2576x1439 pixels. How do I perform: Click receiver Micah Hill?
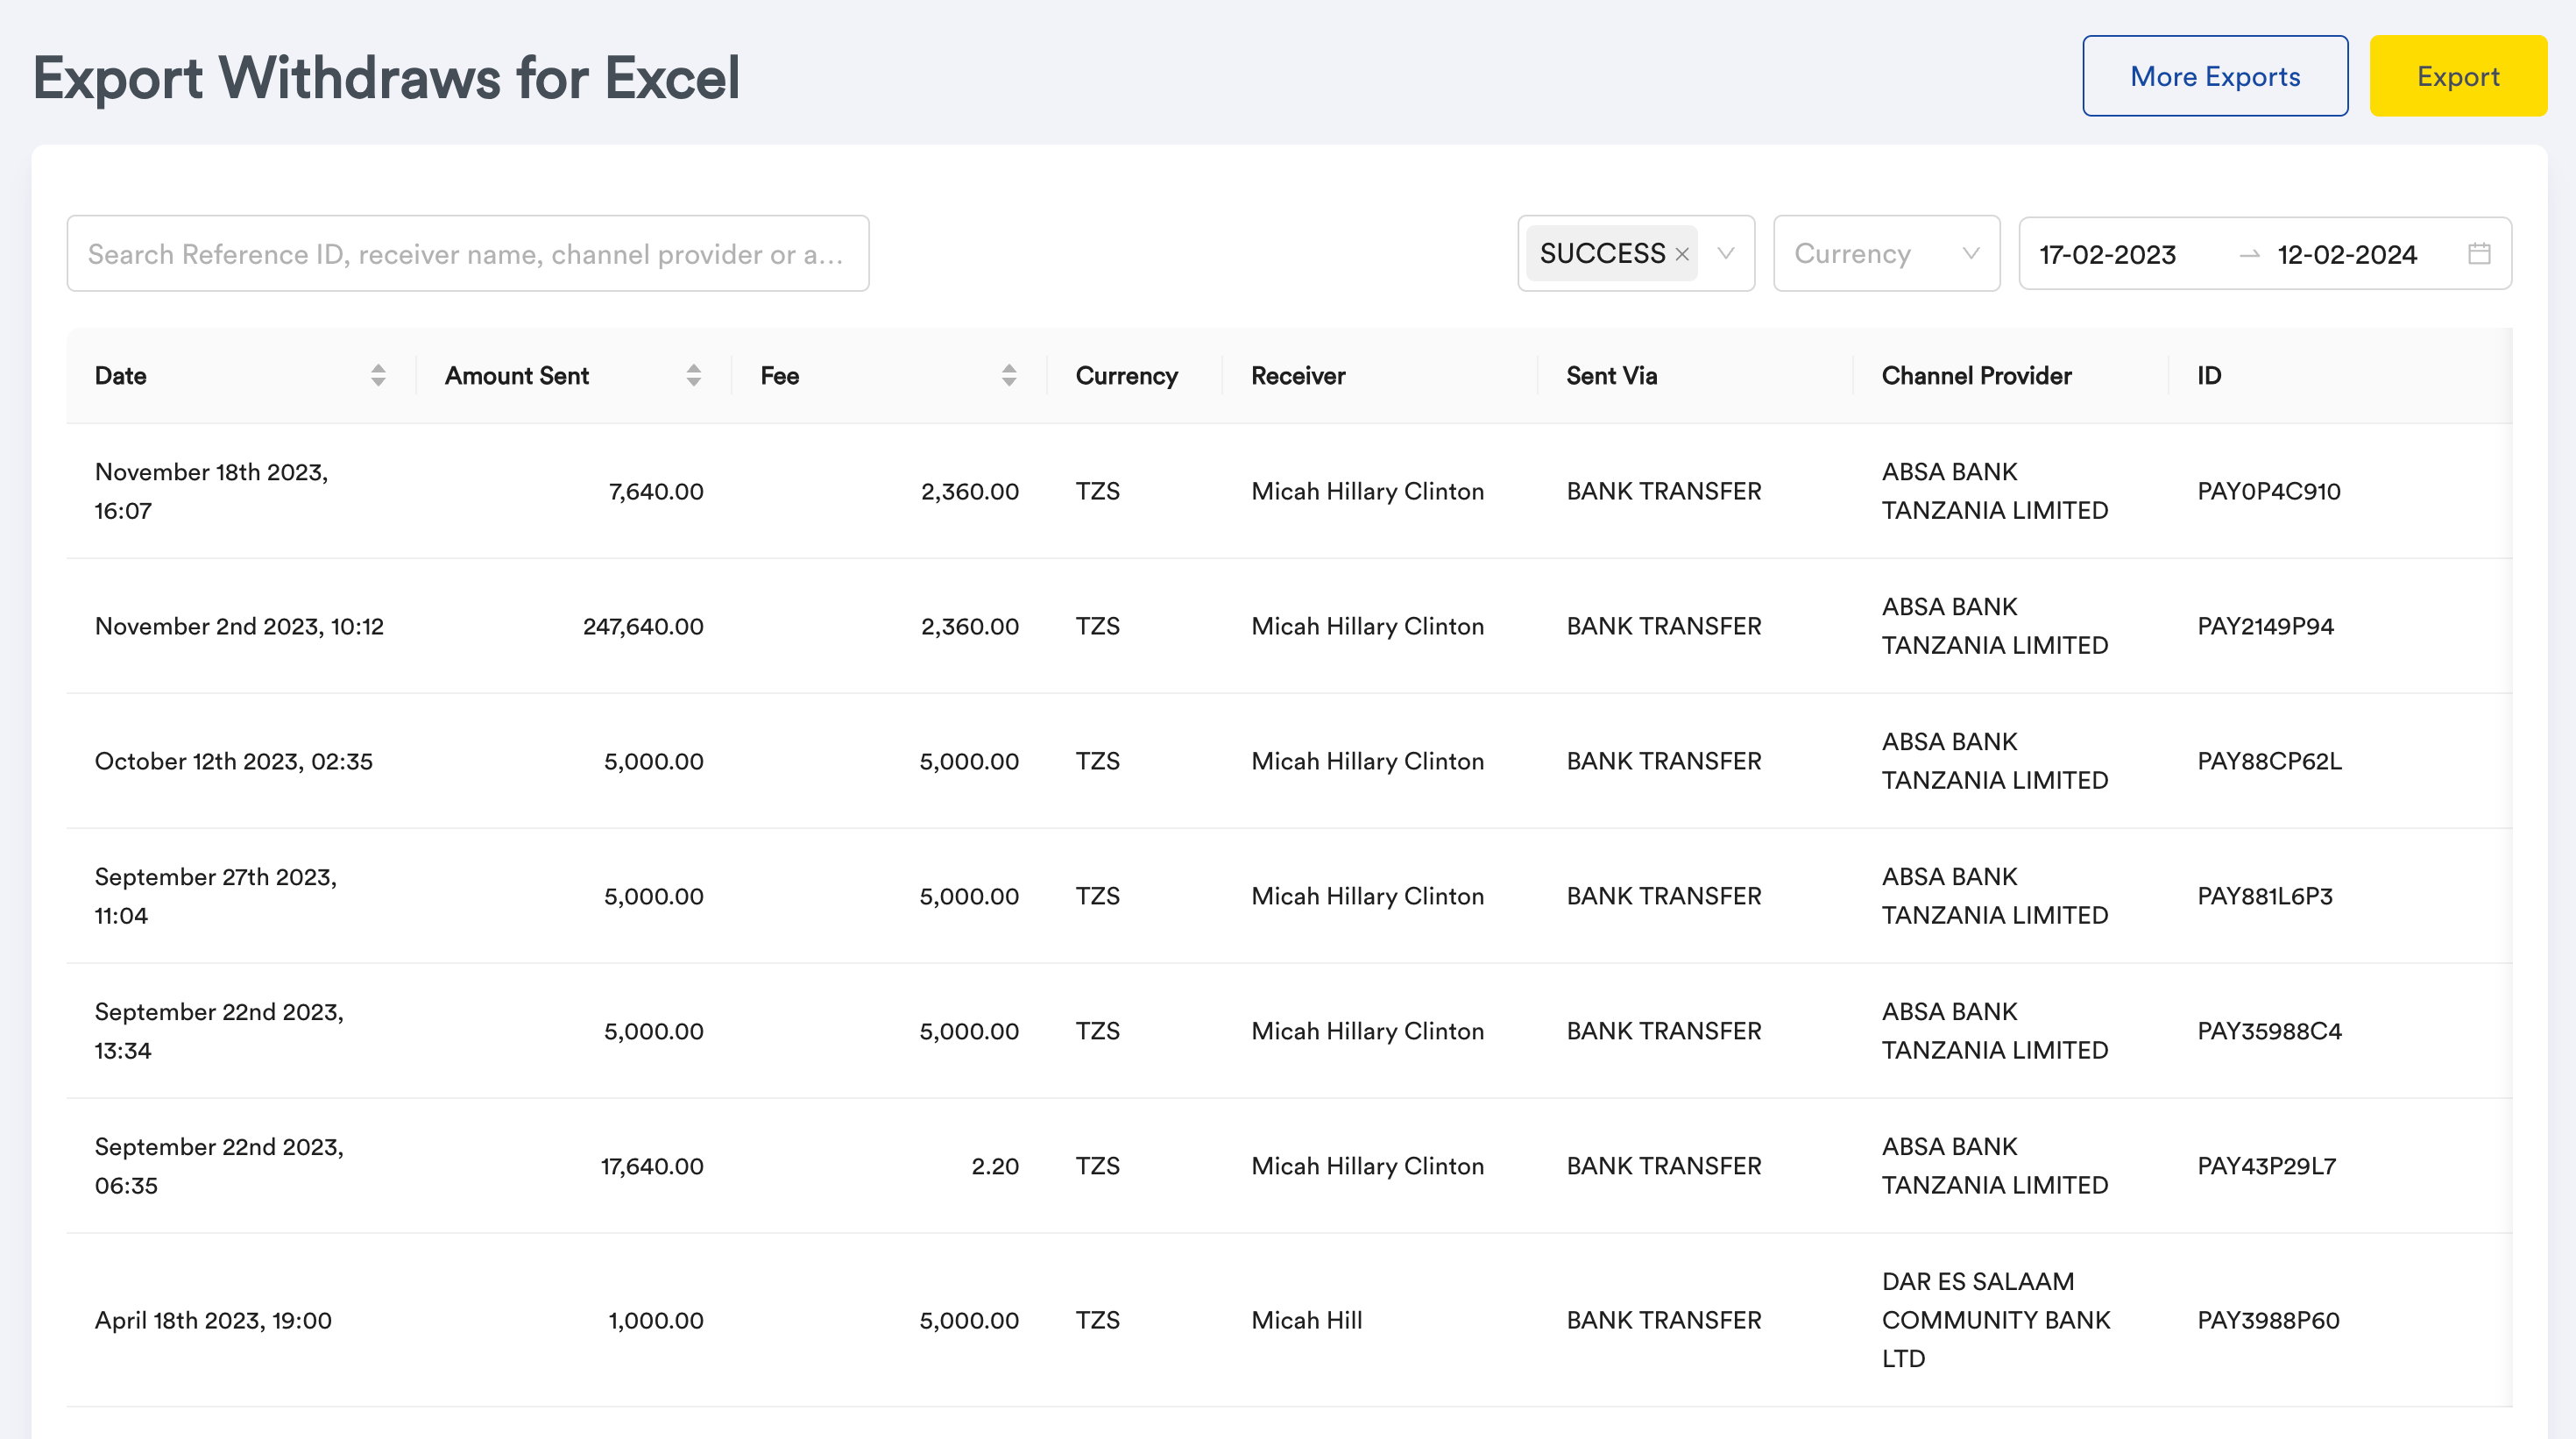point(1306,1321)
